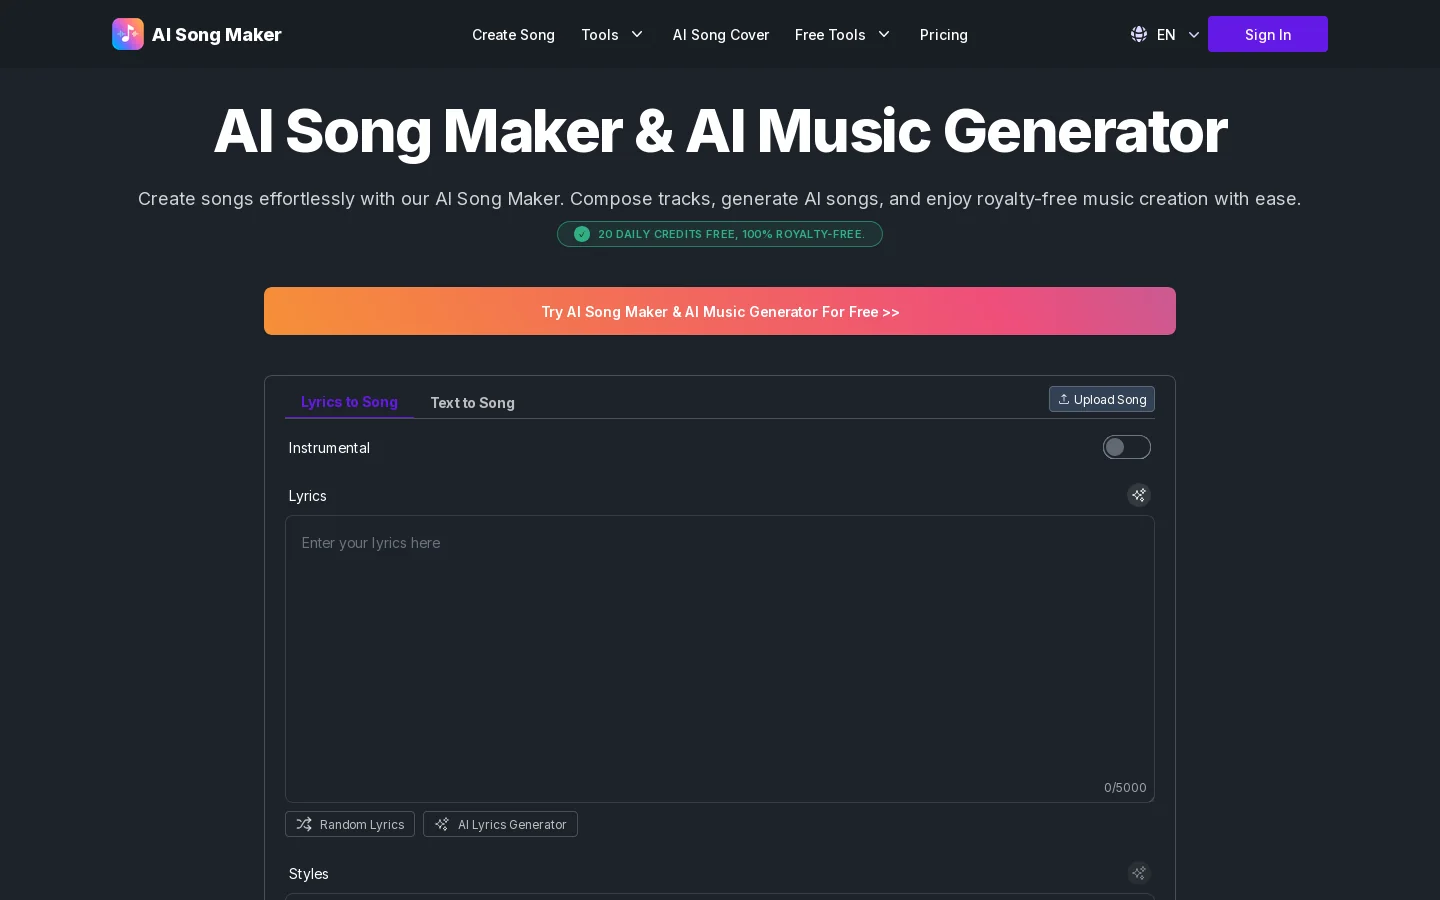The height and width of the screenshot is (900, 1440).
Task: Click the Sign In button
Action: tap(1268, 34)
